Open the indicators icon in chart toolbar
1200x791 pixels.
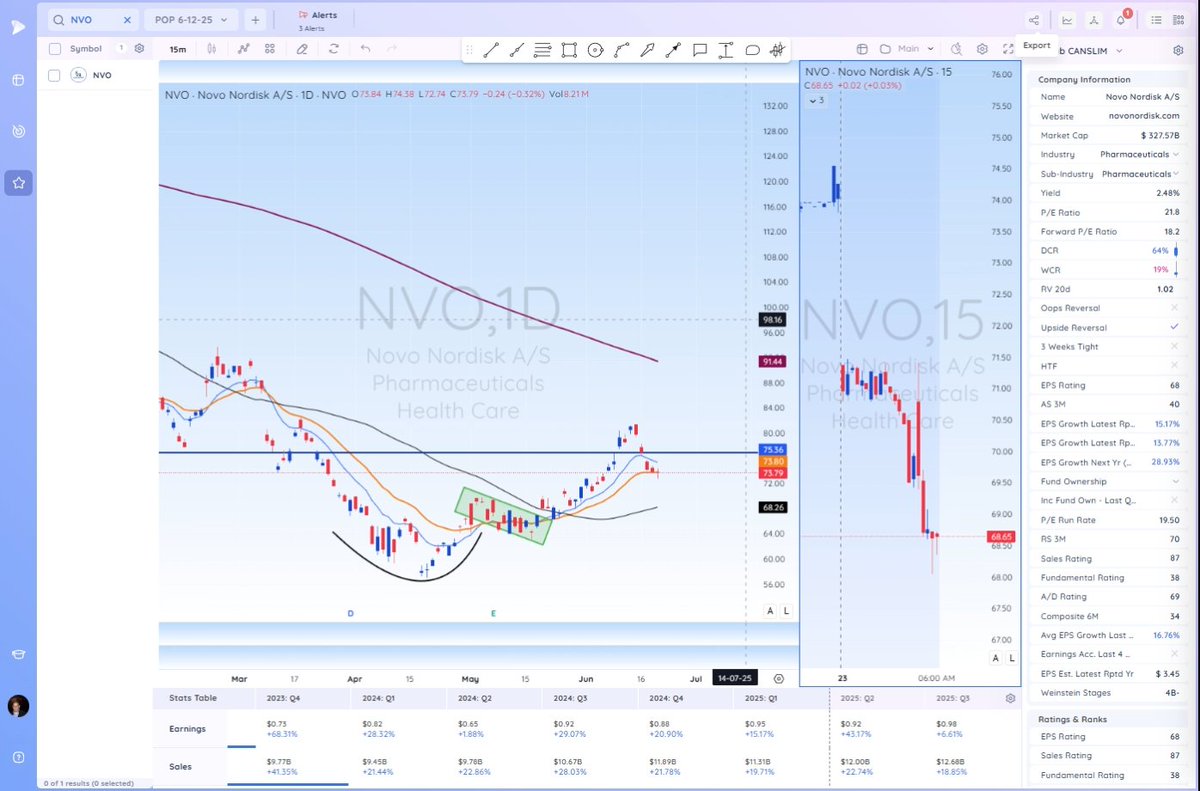pos(243,48)
